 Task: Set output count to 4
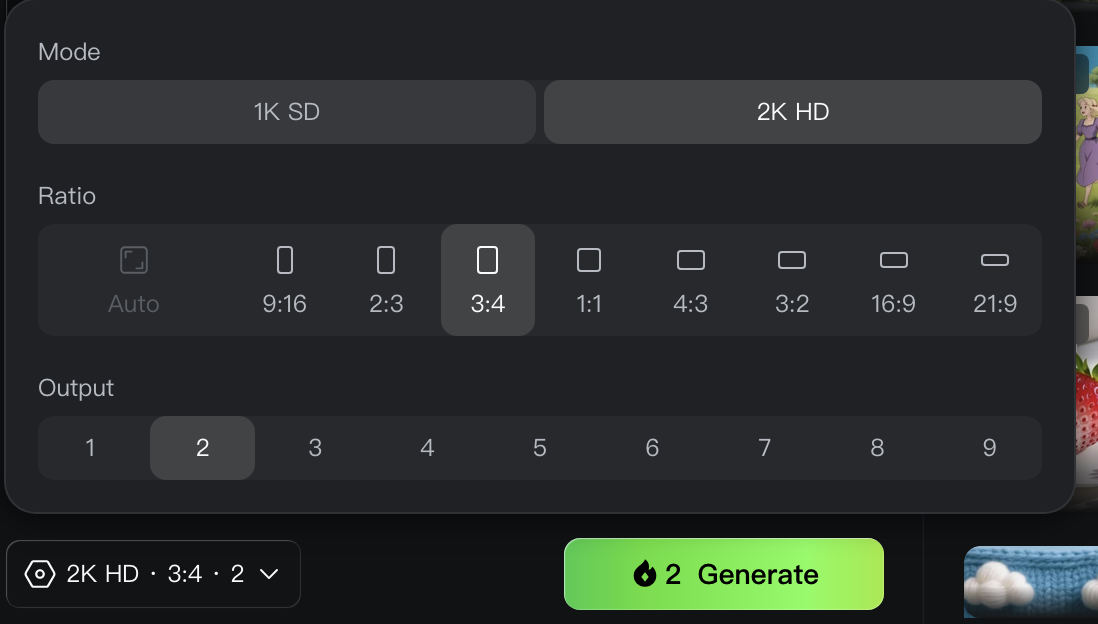tap(427, 448)
